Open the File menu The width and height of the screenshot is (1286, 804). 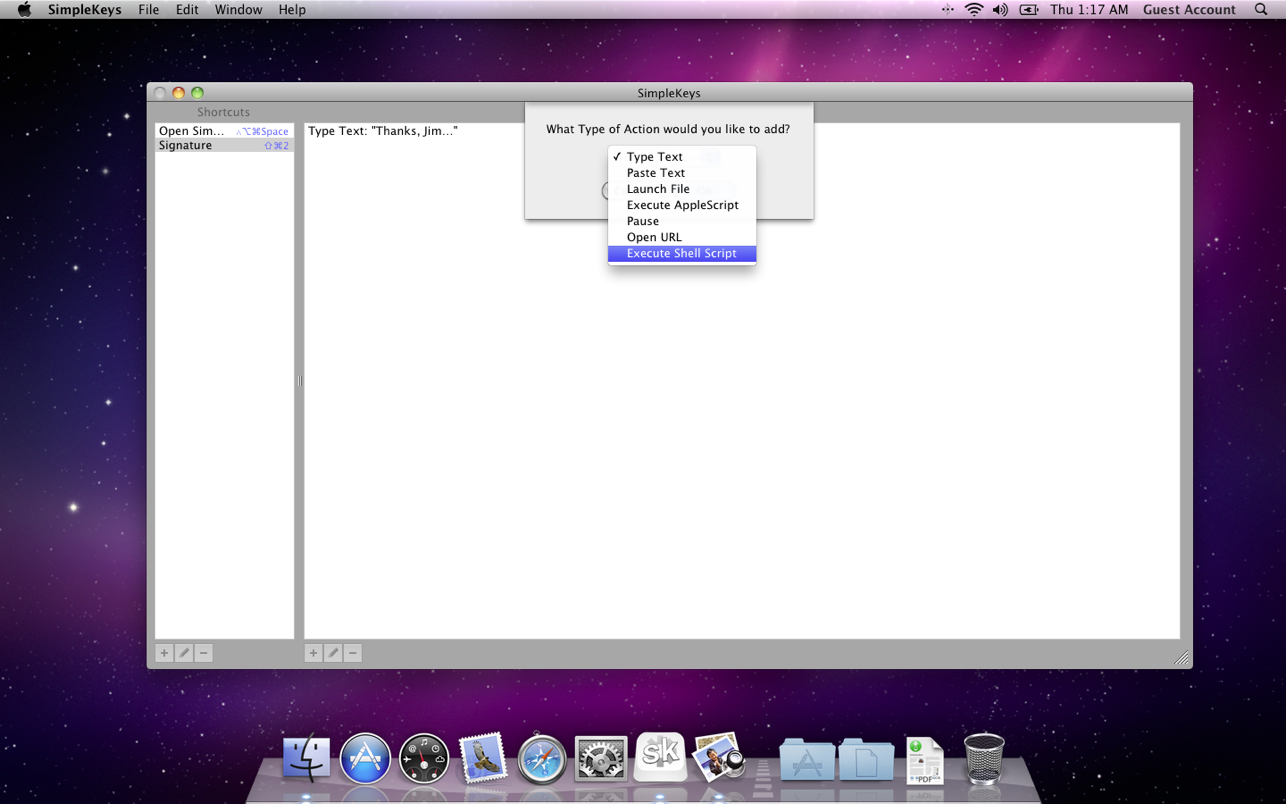click(148, 10)
